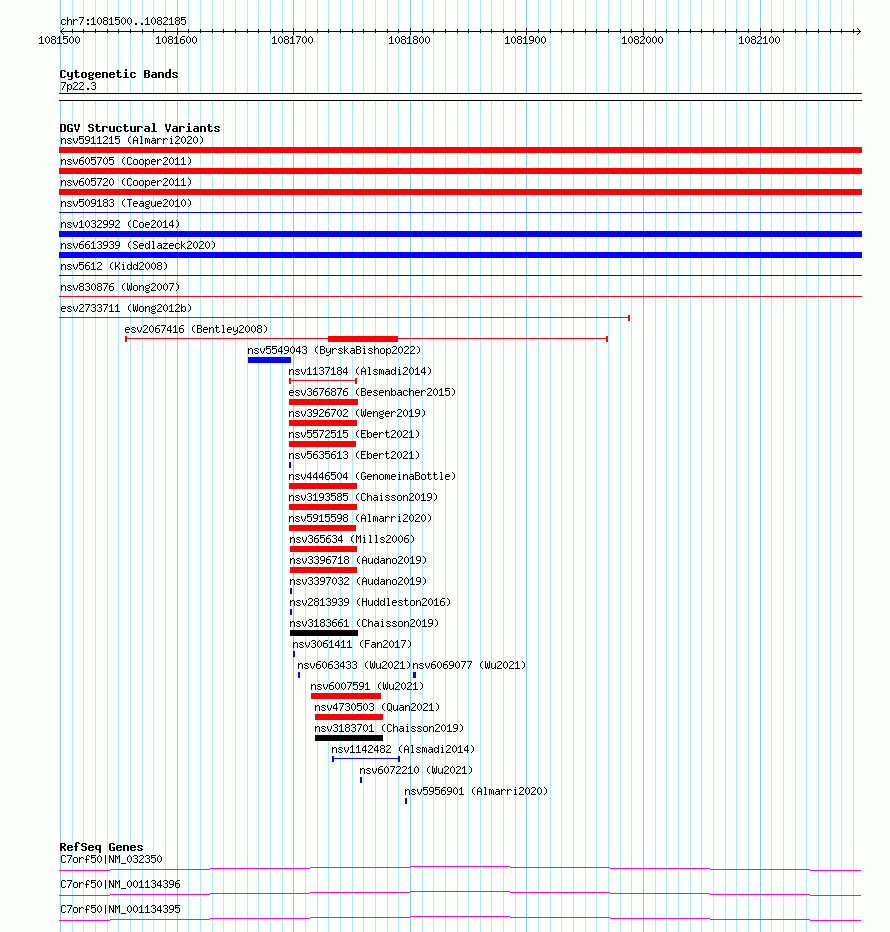890x932 pixels.
Task: Click the C7orf50|NM_032350 gene label
Action: [111, 859]
